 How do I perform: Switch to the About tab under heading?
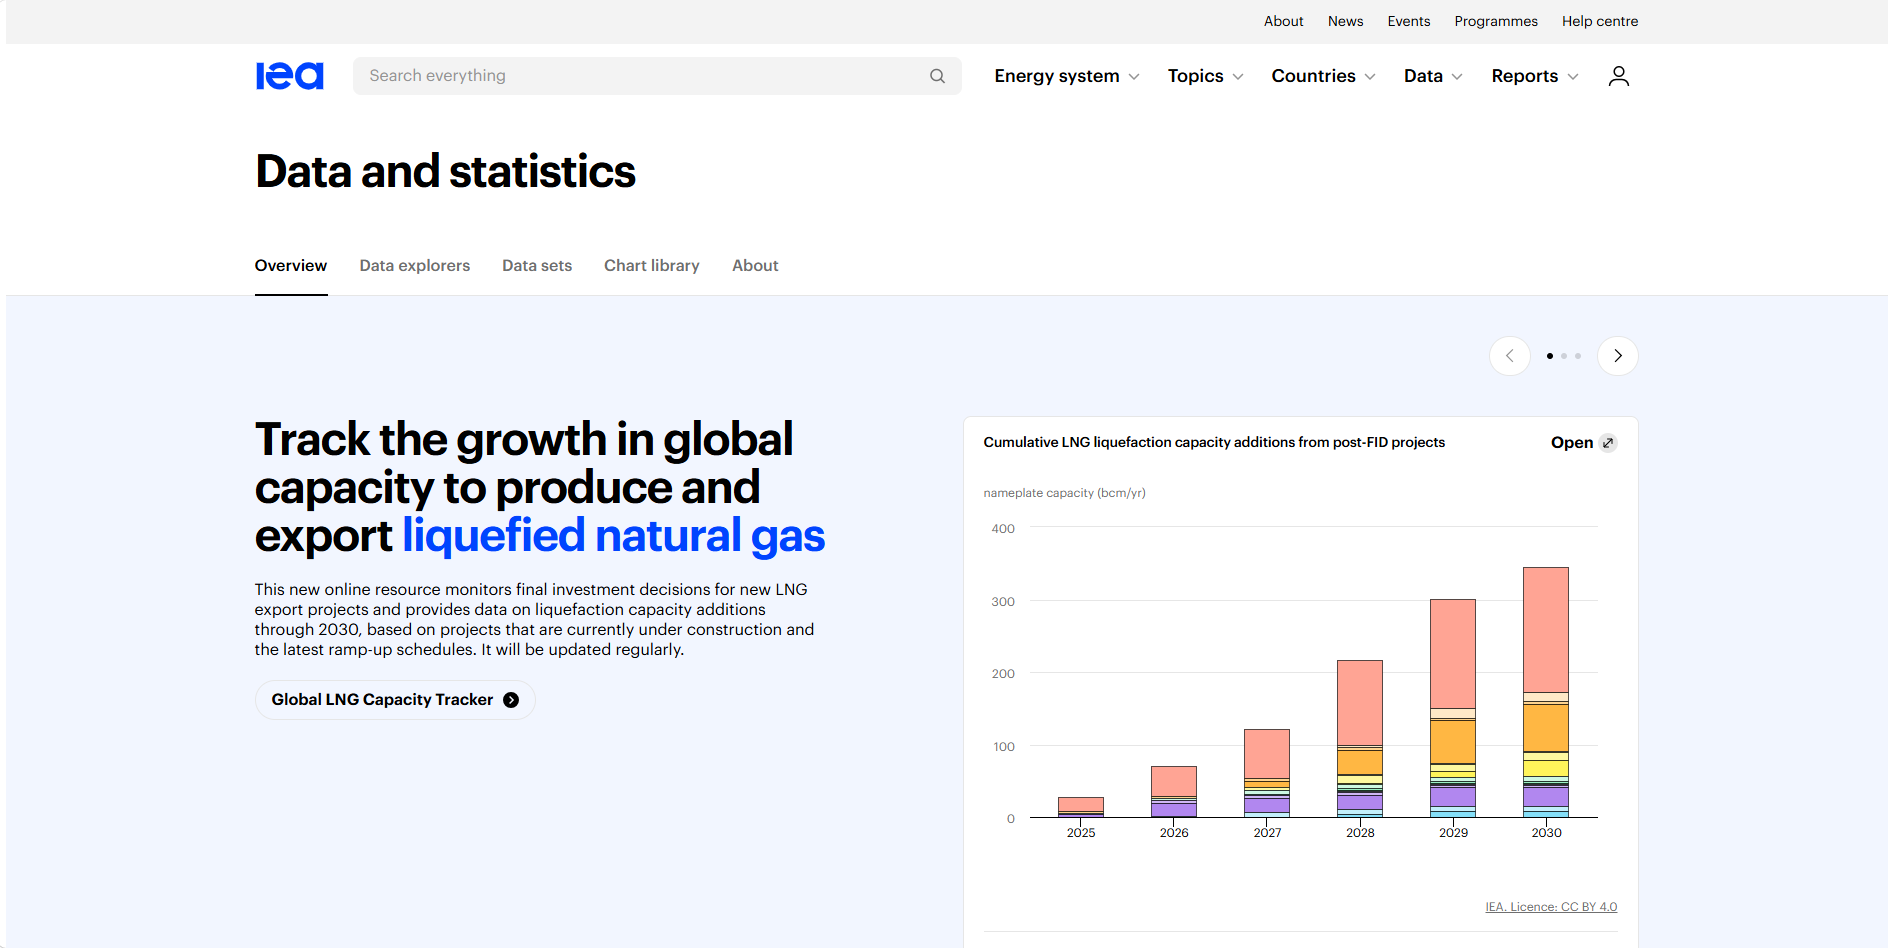[755, 266]
